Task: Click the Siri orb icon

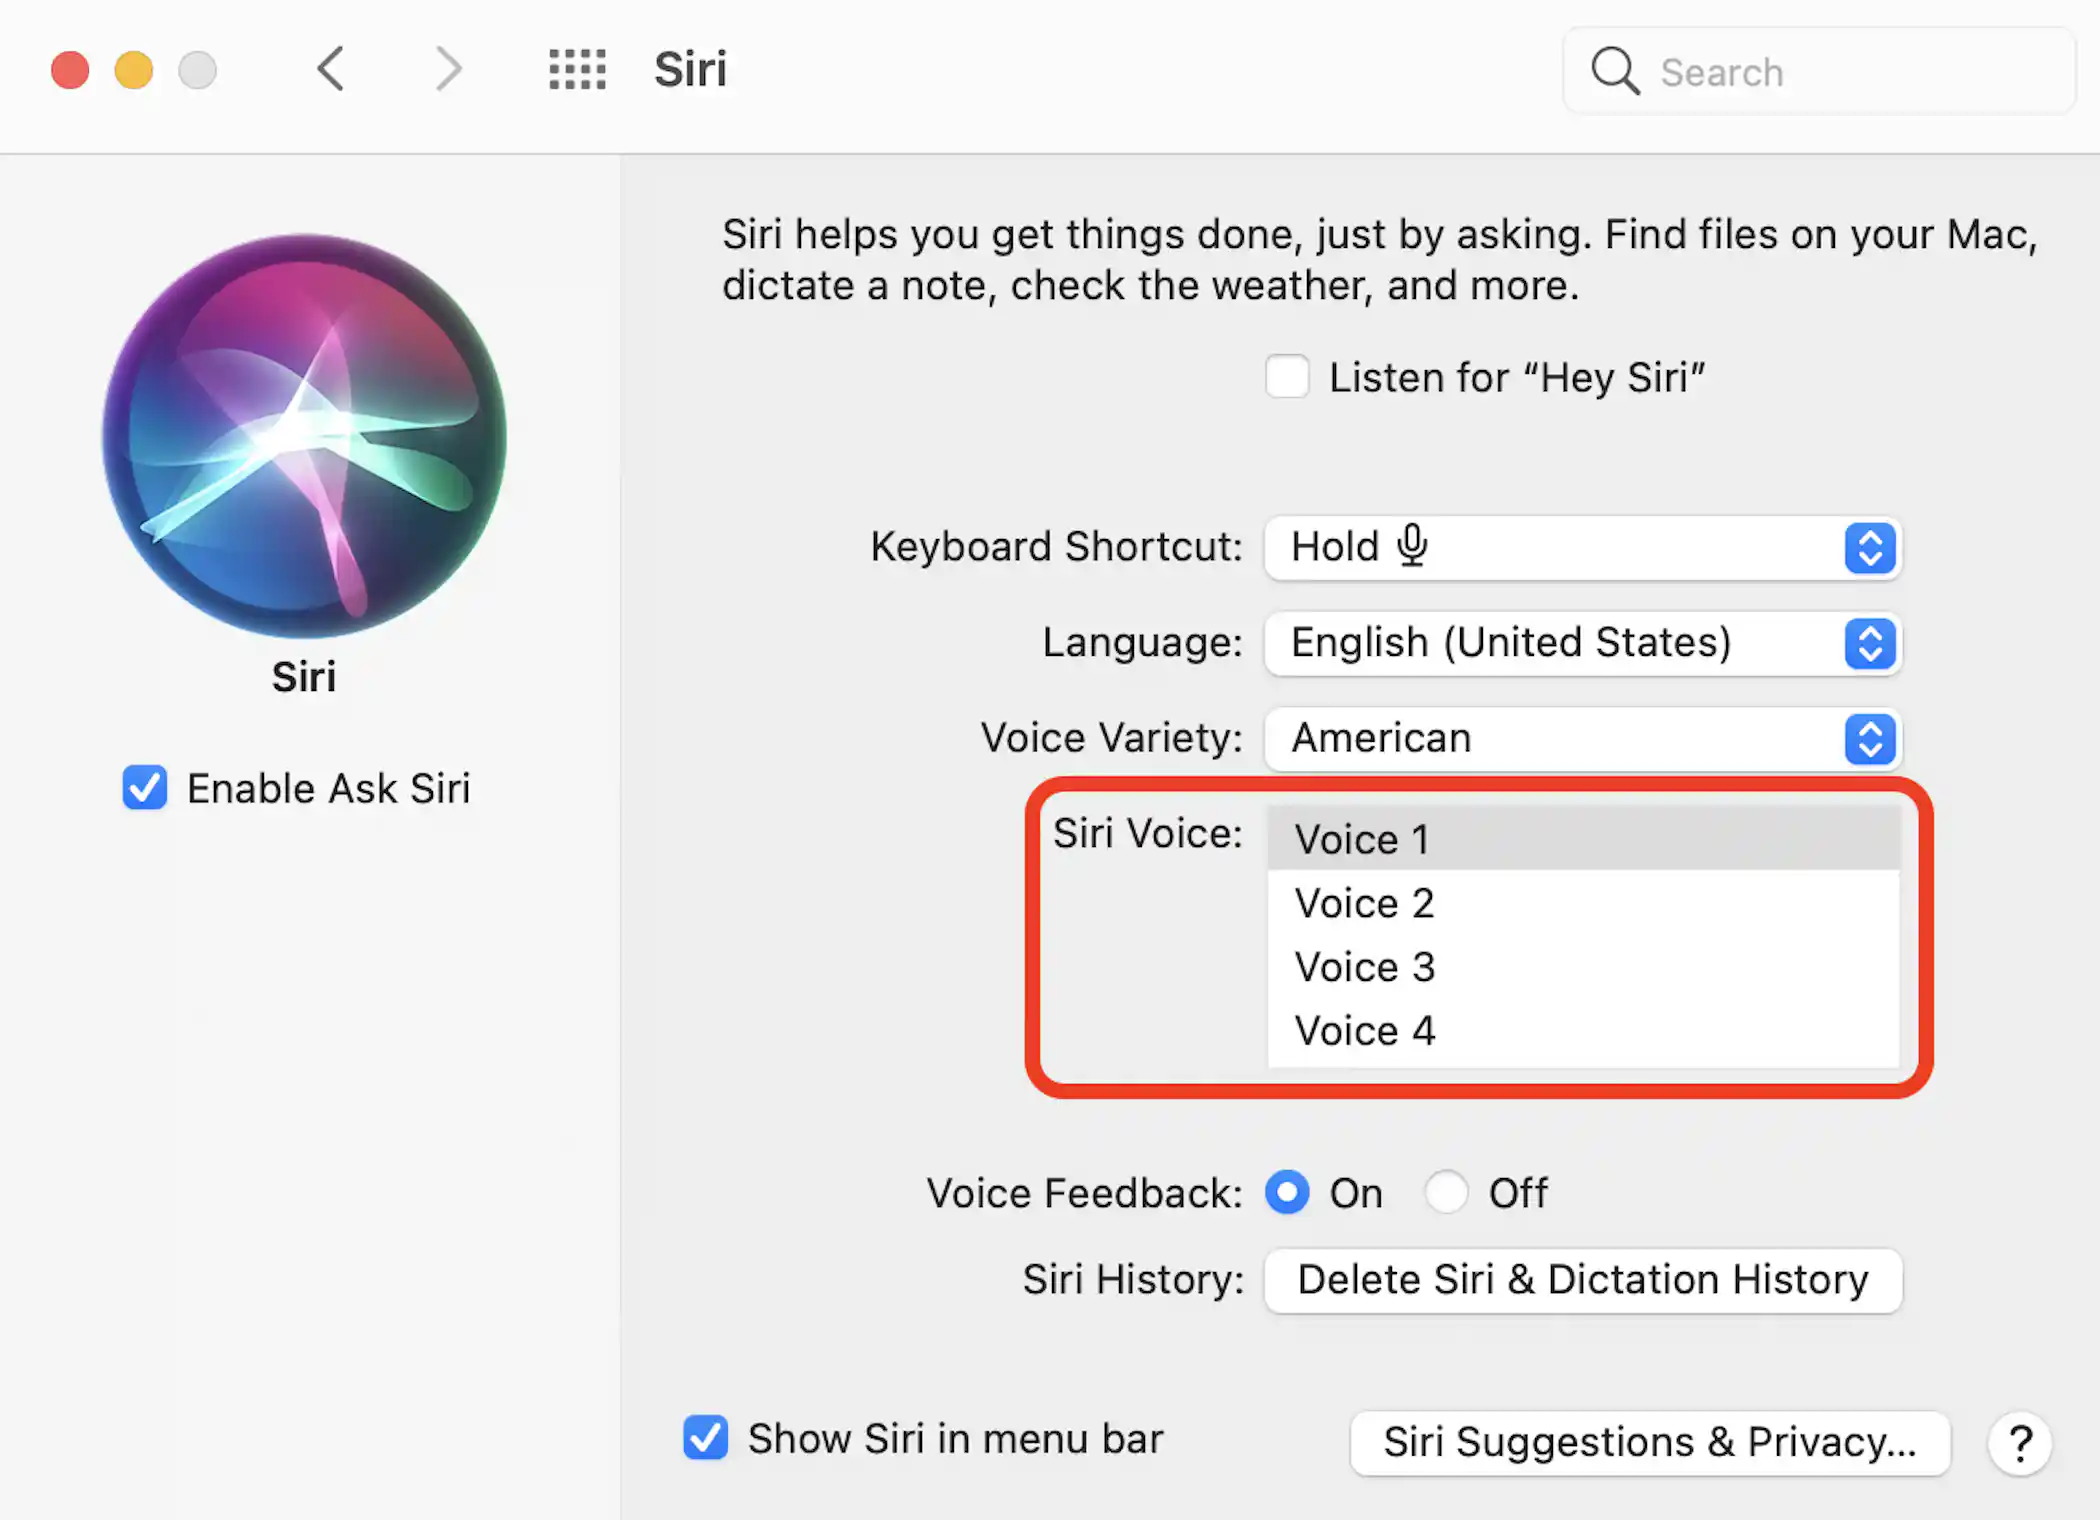Action: pos(303,437)
